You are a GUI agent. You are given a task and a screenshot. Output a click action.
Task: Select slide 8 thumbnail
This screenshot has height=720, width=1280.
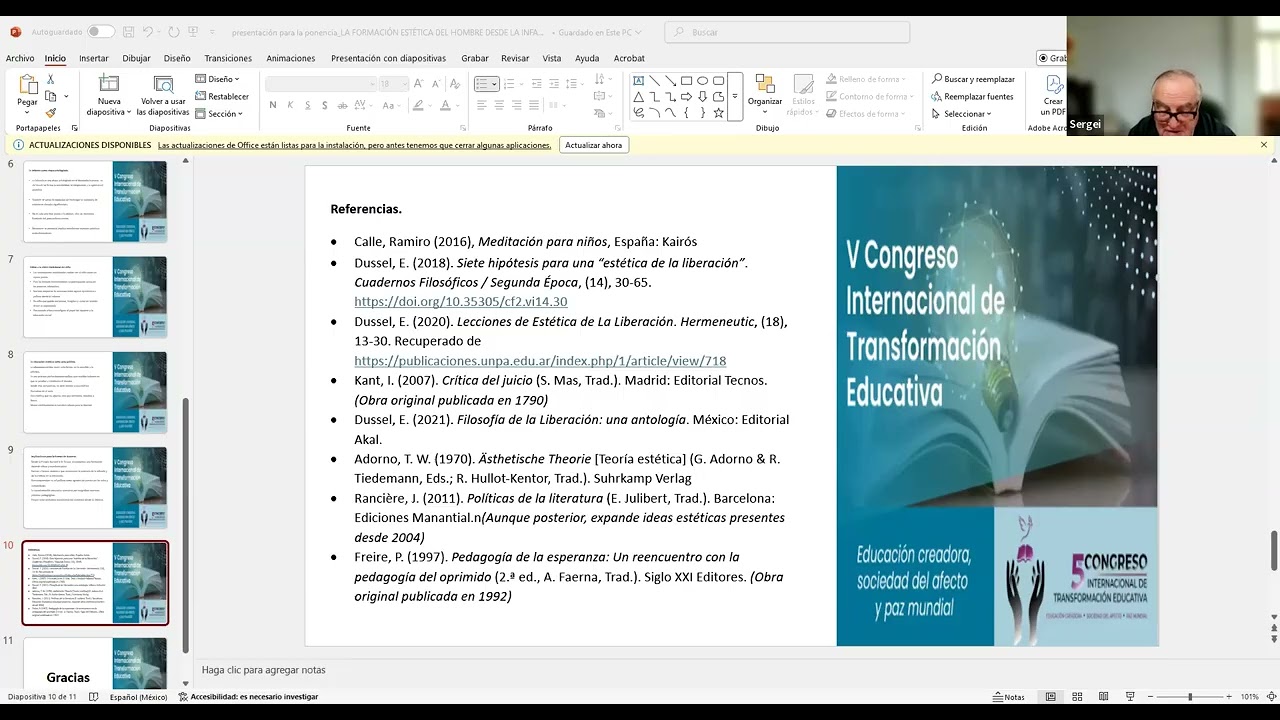coord(95,392)
